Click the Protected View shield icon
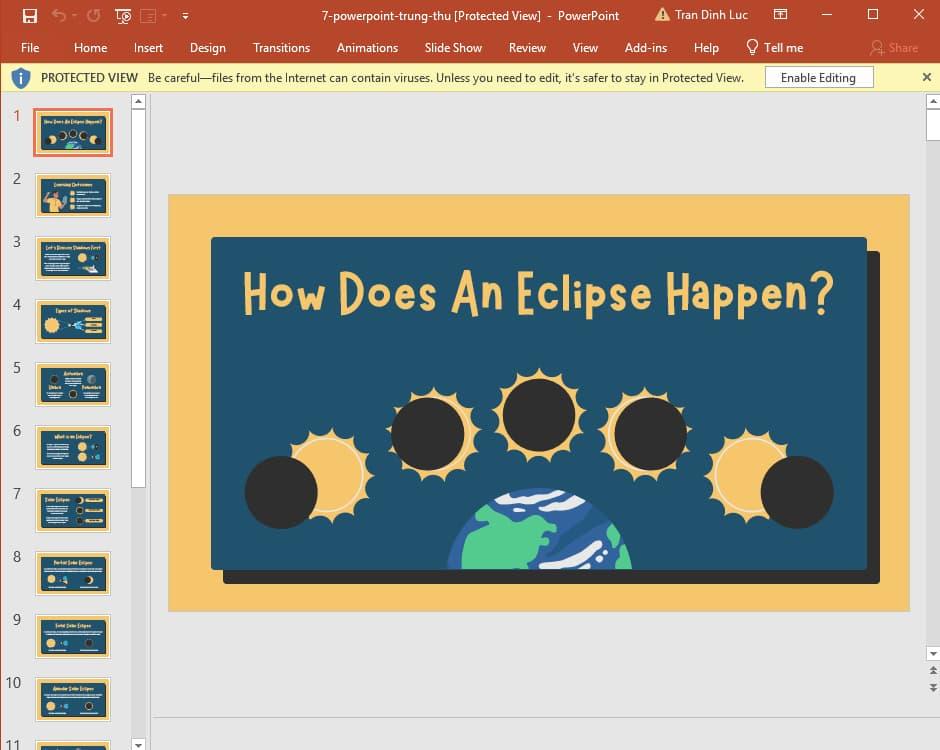The height and width of the screenshot is (750, 940). click(21, 78)
